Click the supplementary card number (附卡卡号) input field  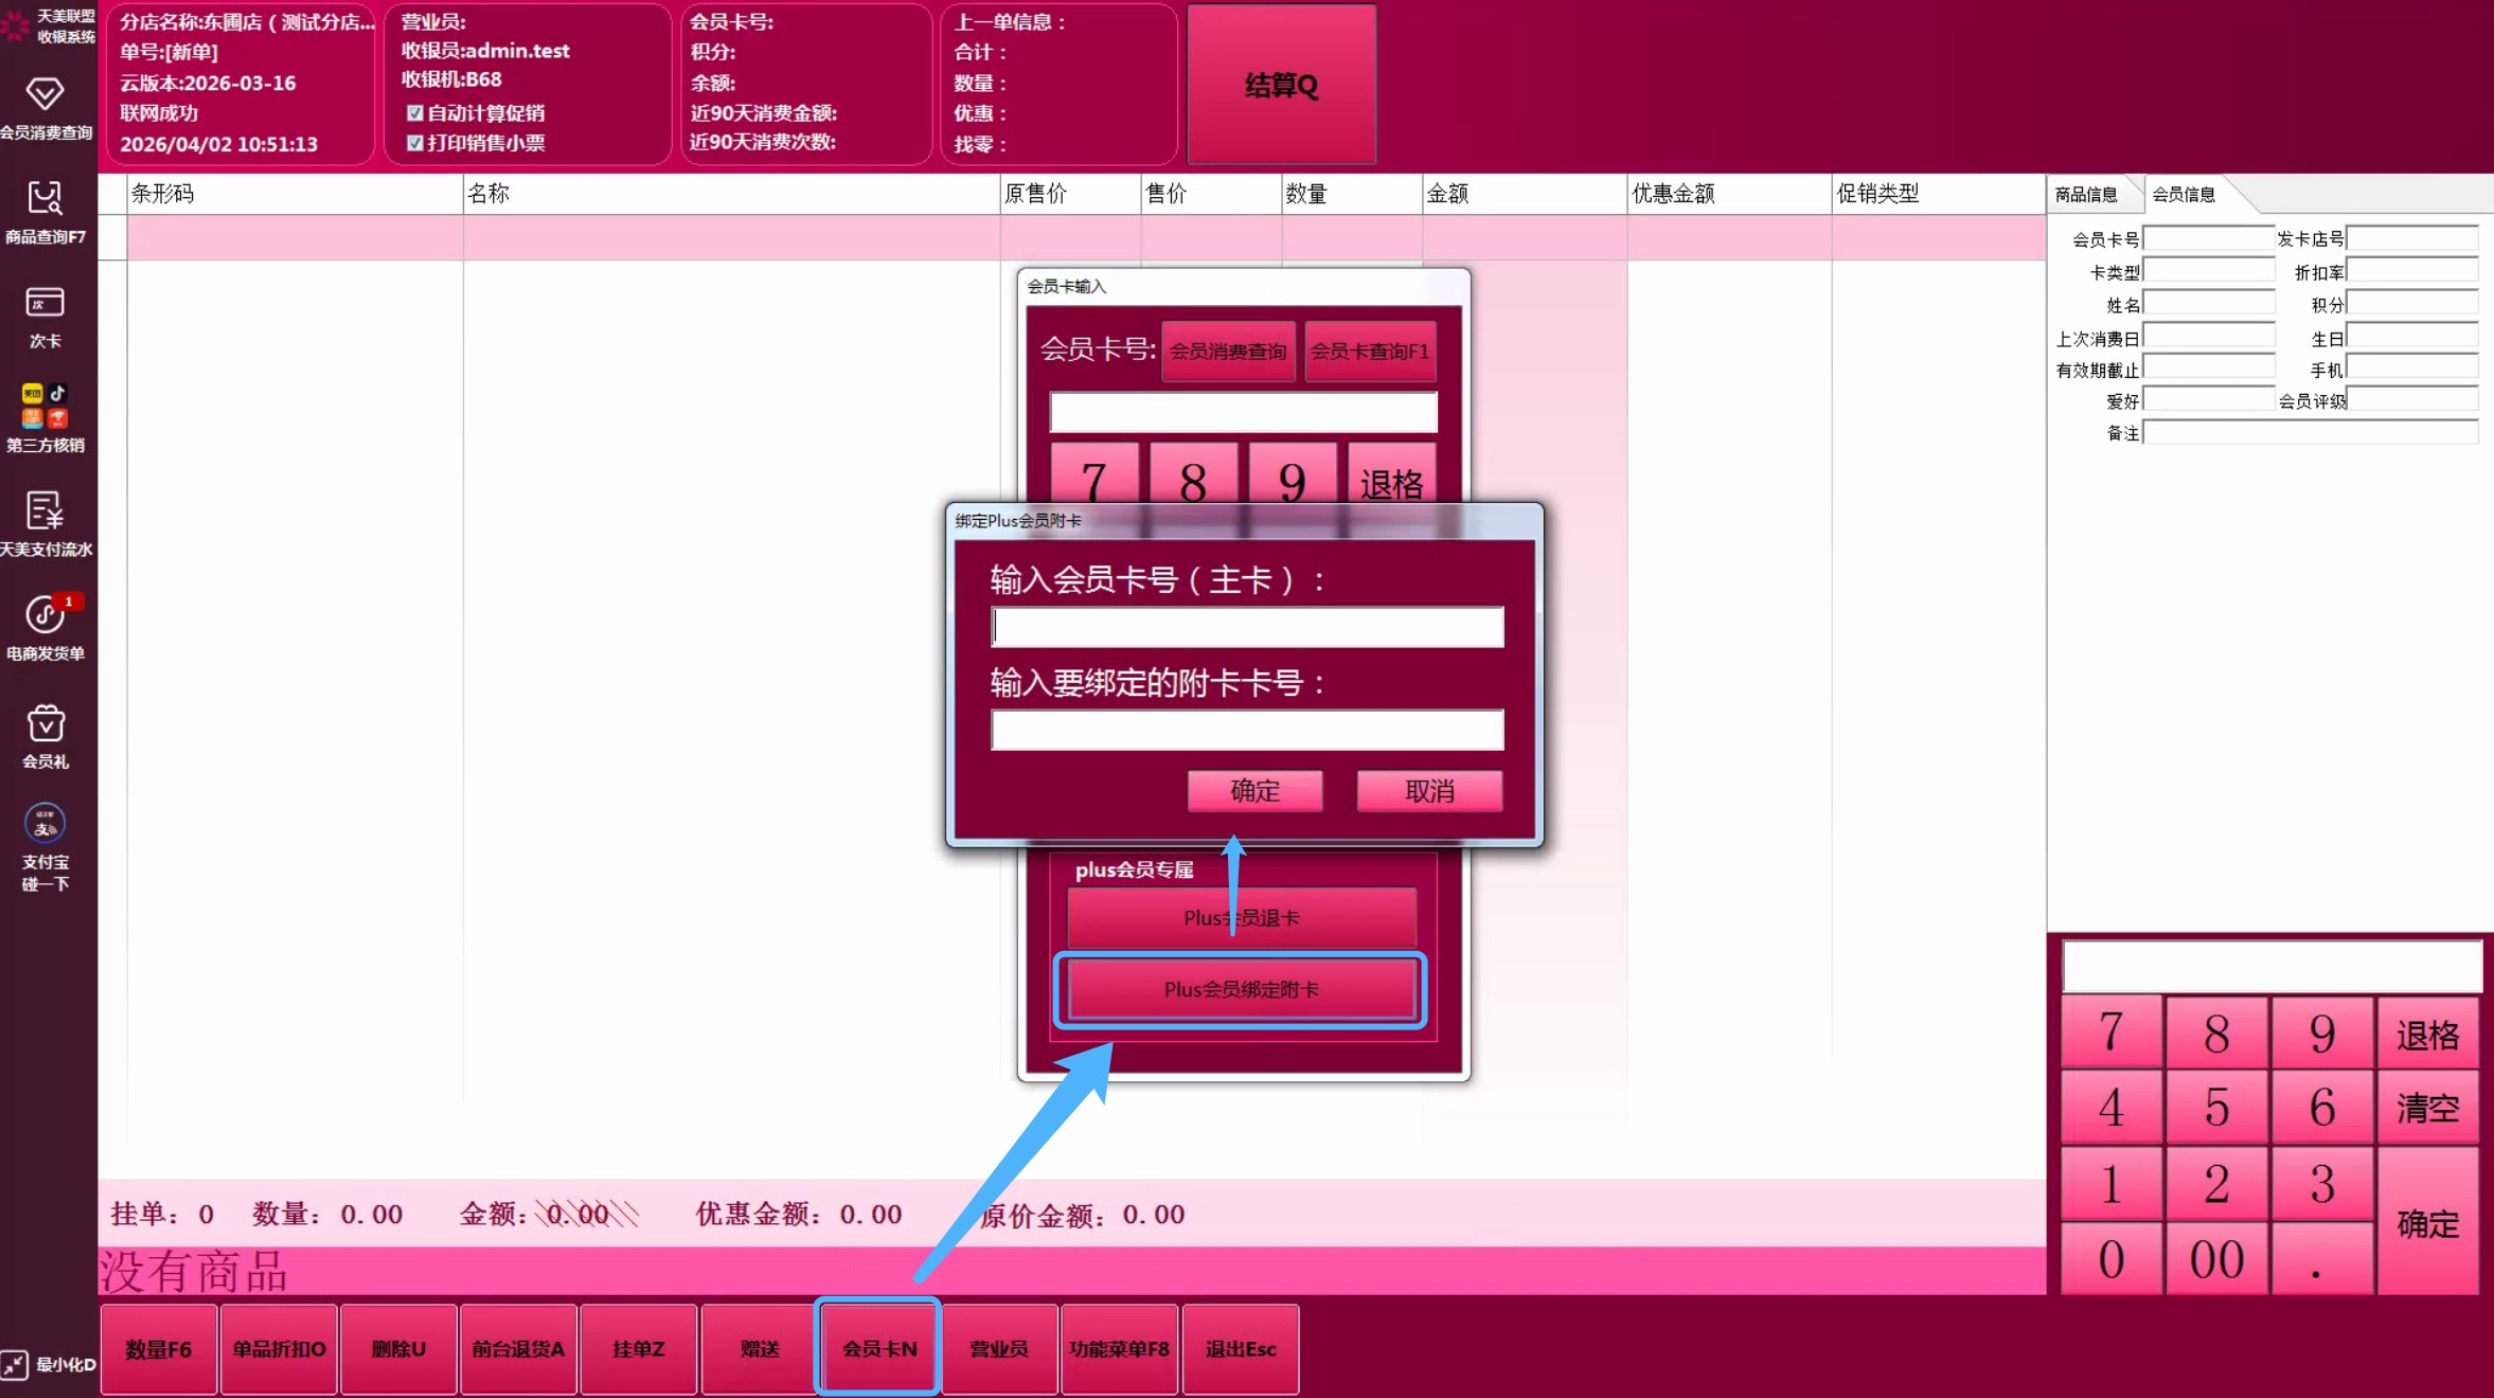[1247, 730]
